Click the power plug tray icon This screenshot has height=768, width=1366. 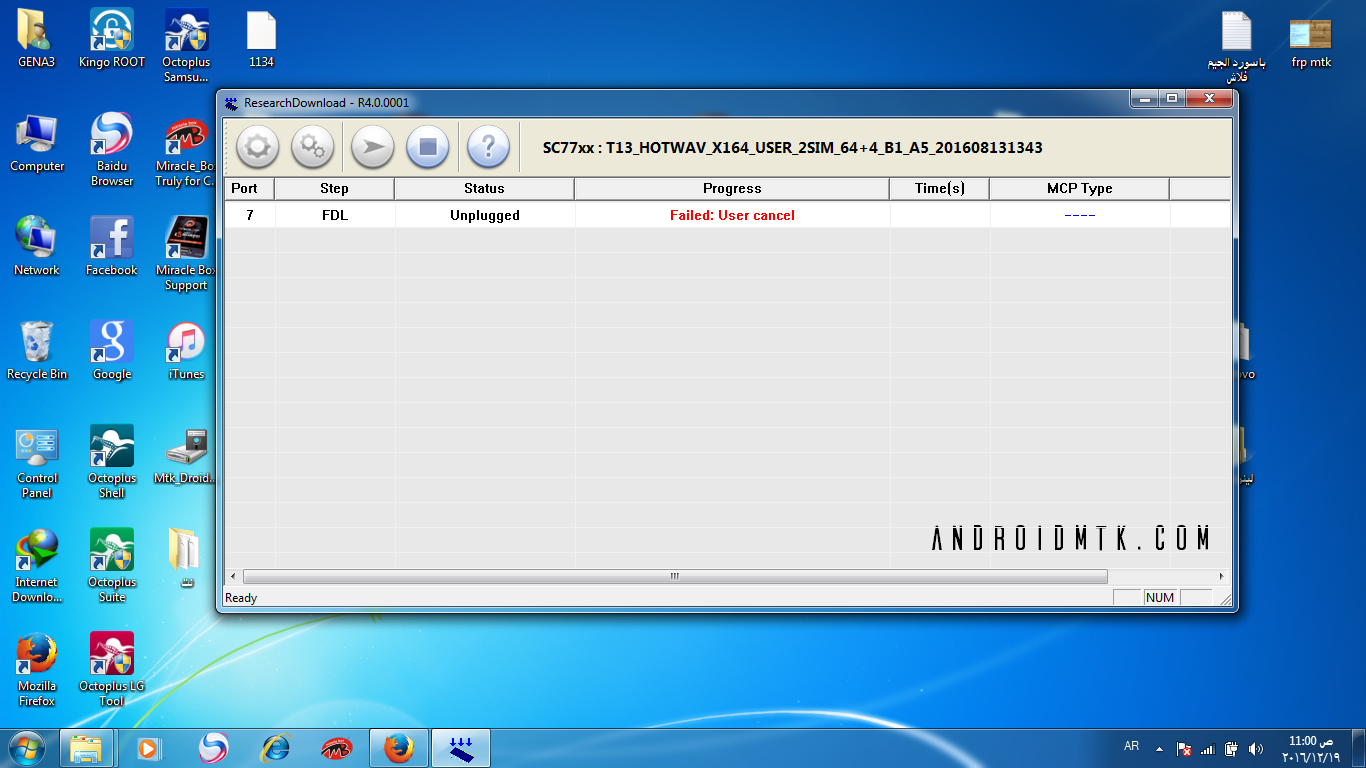coord(1232,748)
